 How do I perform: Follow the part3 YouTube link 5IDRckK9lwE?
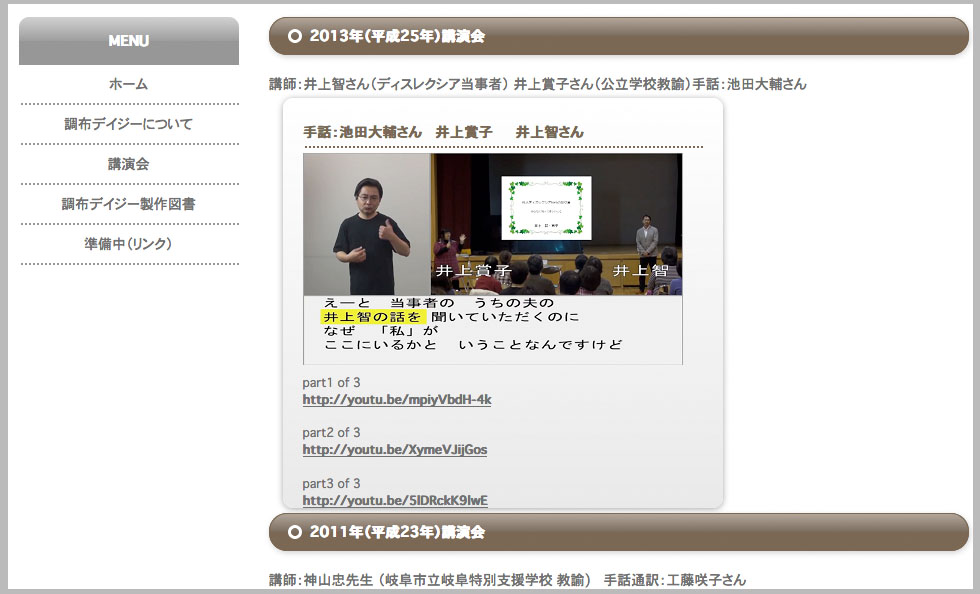click(395, 500)
